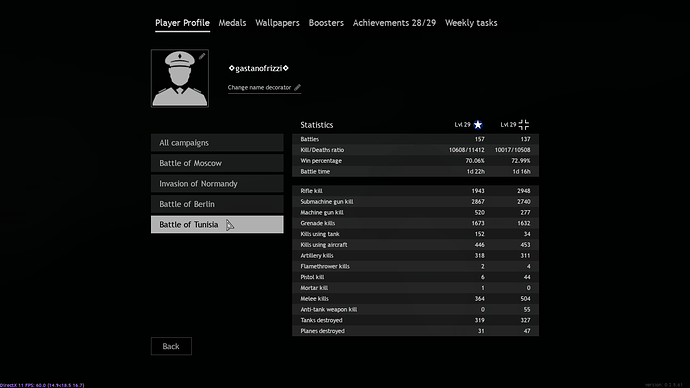Click the Battle time label
The image size is (690, 388).
tap(315, 172)
